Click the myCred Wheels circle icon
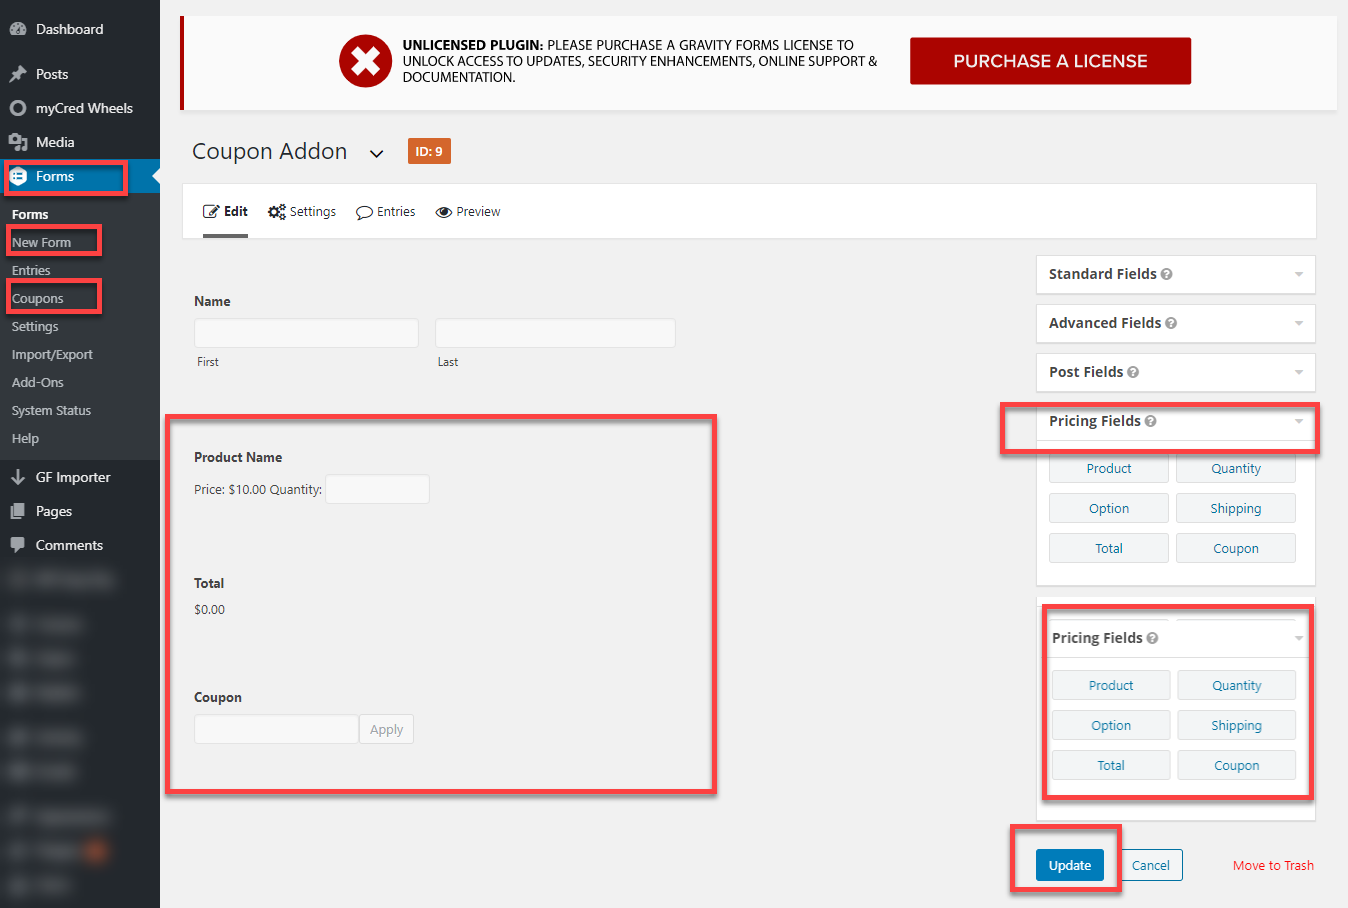Screen dimensions: 1348x908 point(18,108)
